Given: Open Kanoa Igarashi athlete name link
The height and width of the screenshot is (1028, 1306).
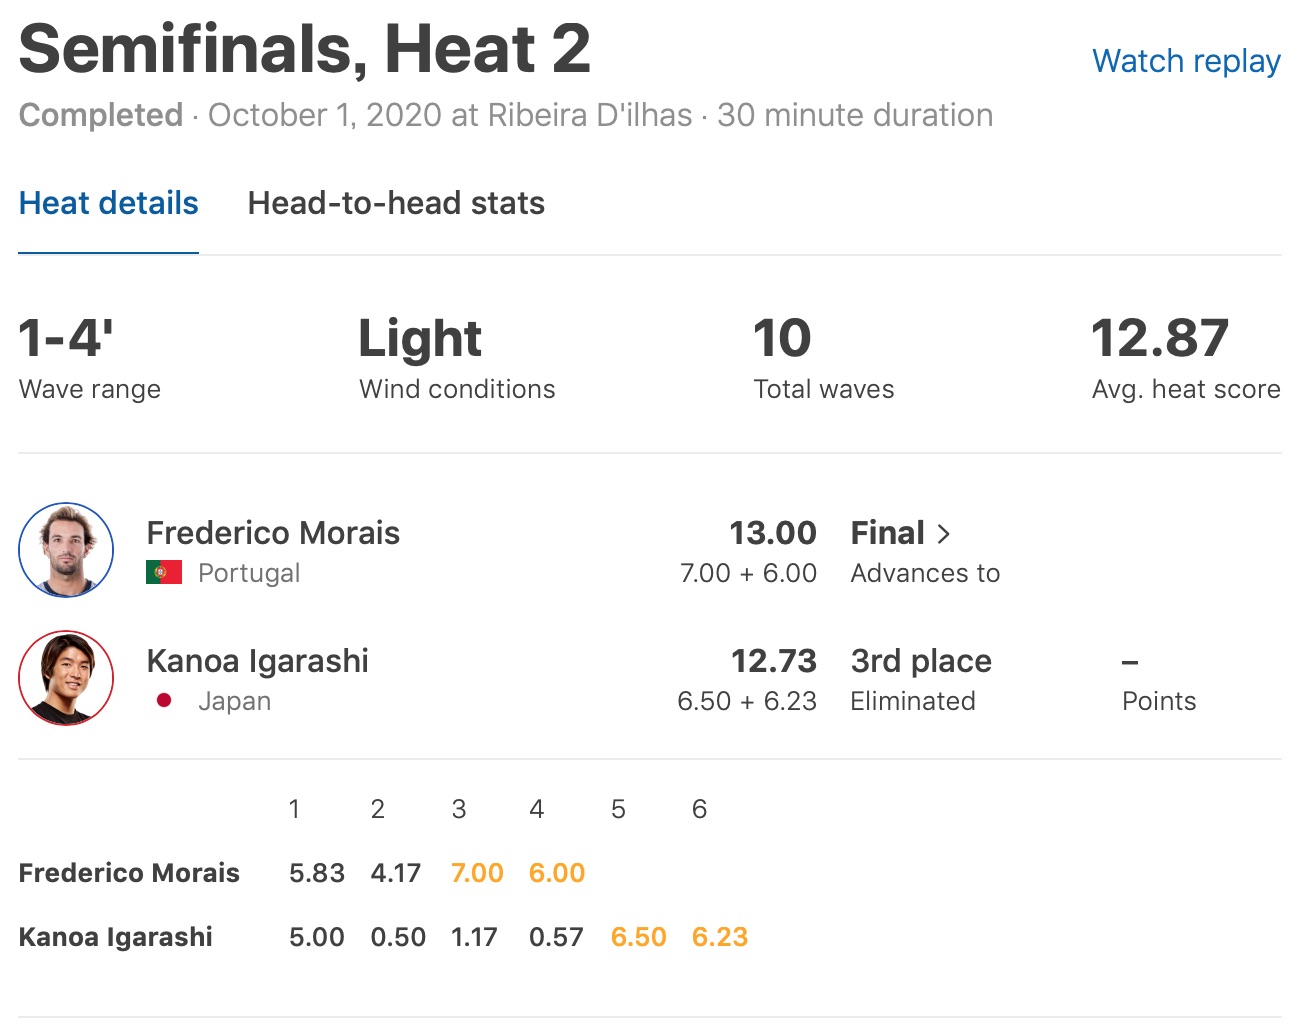Looking at the screenshot, I should 257,661.
